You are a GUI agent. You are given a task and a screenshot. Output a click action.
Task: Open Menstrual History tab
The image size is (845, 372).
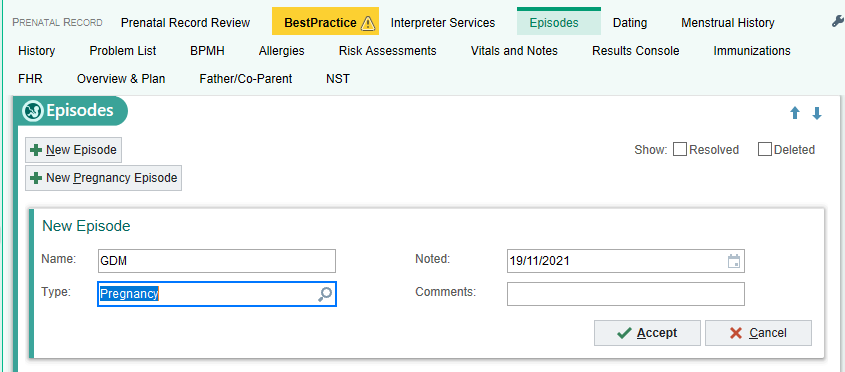[x=728, y=23]
